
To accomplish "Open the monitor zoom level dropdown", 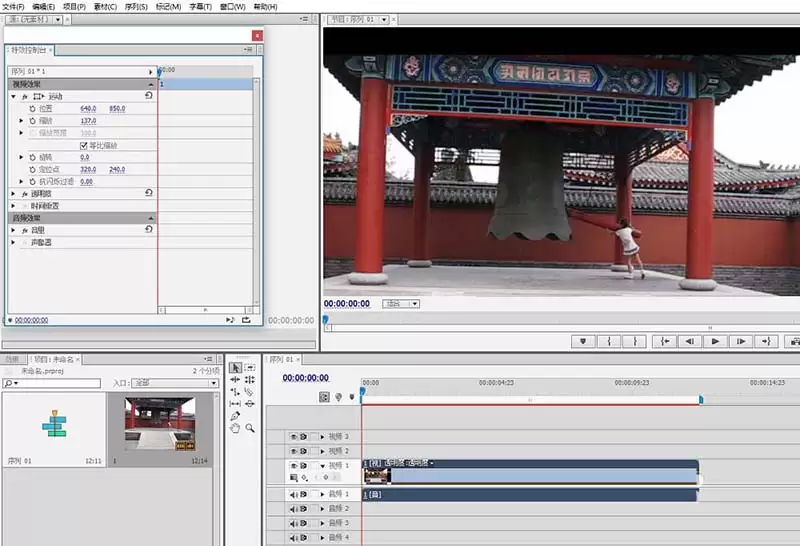I will pos(401,304).
